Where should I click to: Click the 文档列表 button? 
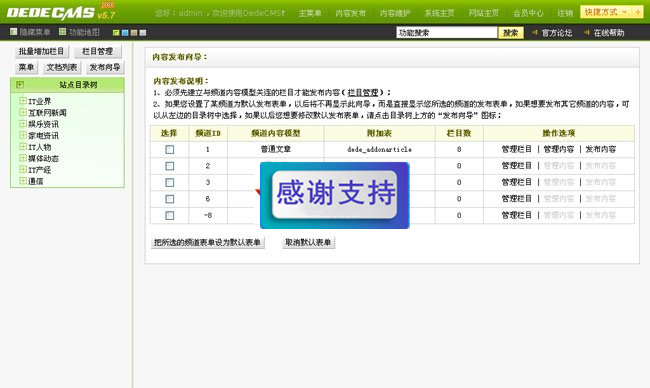coord(62,67)
